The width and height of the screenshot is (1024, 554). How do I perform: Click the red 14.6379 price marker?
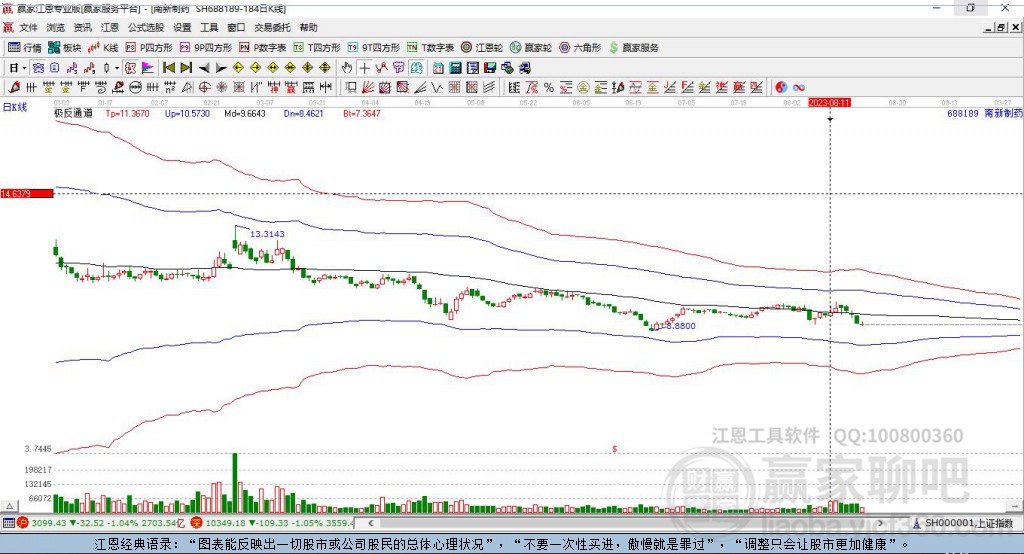tap(27, 193)
